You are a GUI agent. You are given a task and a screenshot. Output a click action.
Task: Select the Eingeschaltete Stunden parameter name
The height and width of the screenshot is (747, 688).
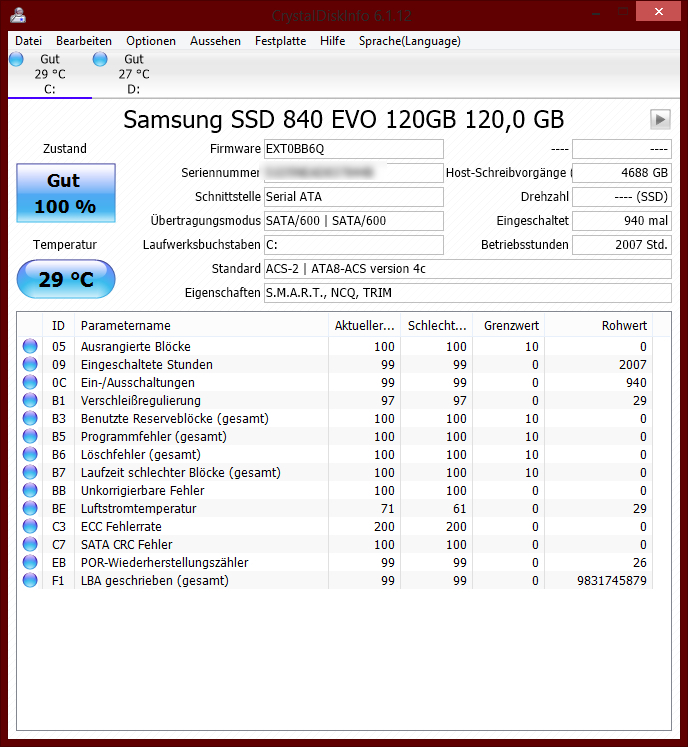pyautogui.click(x=147, y=365)
